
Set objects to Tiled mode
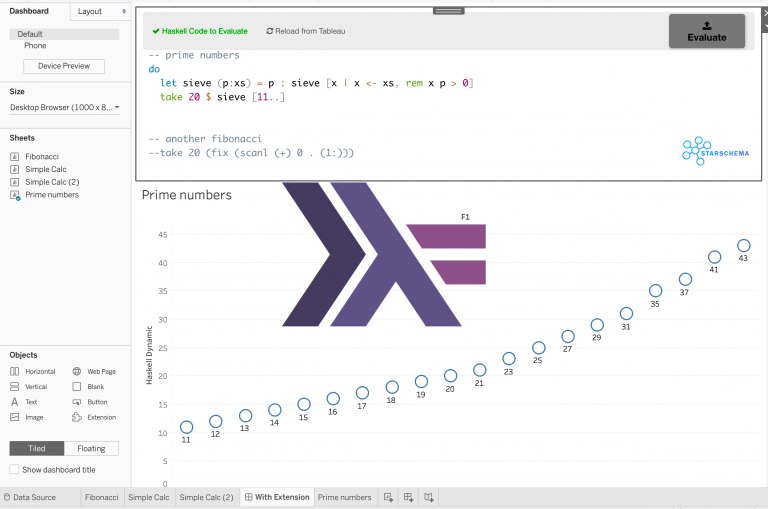pos(37,448)
